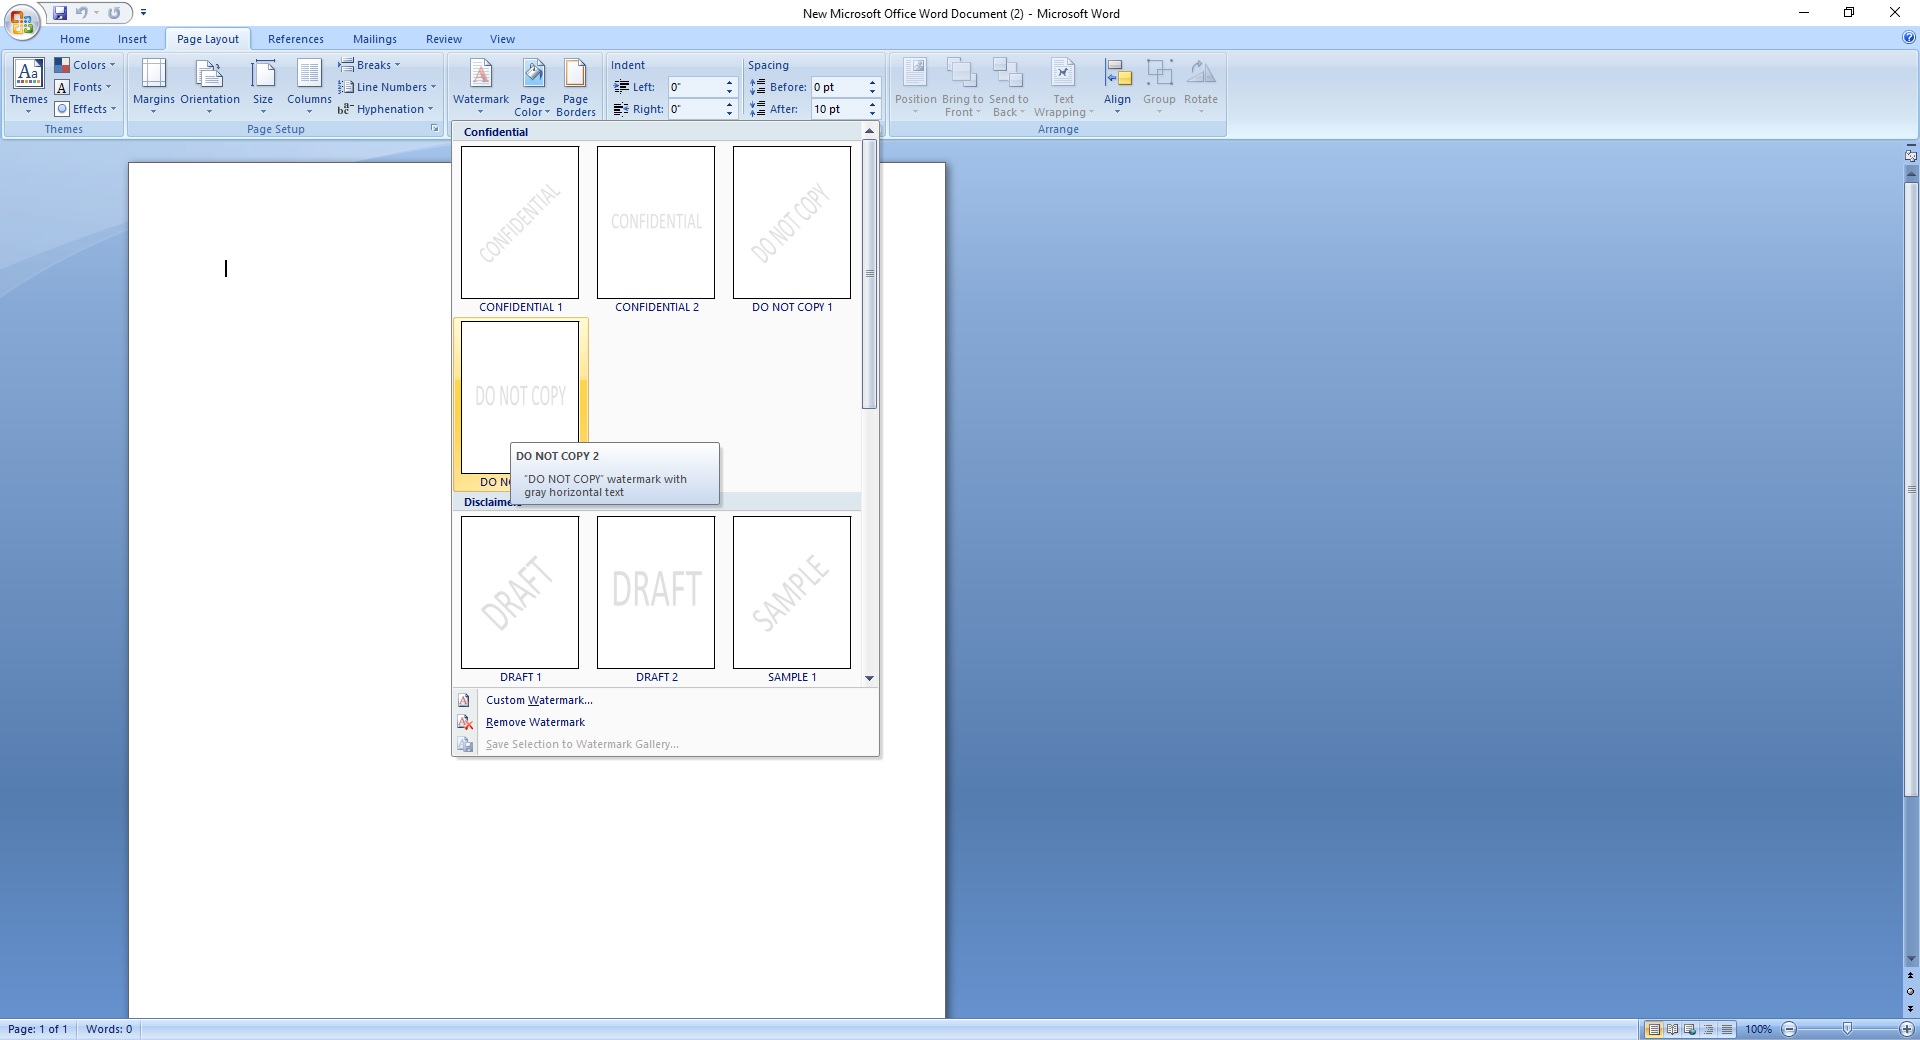Screen dimensions: 1920x1040
Task: Open the Page Color tool
Action: point(533,75)
